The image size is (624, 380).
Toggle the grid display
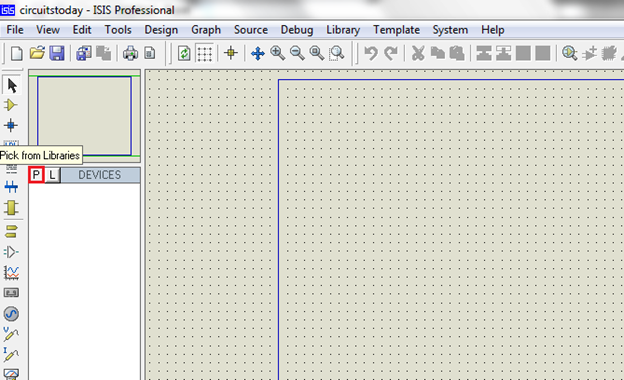pos(205,53)
